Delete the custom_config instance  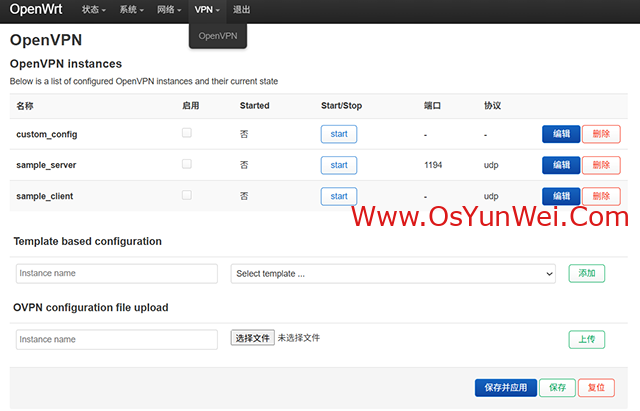pyautogui.click(x=600, y=134)
